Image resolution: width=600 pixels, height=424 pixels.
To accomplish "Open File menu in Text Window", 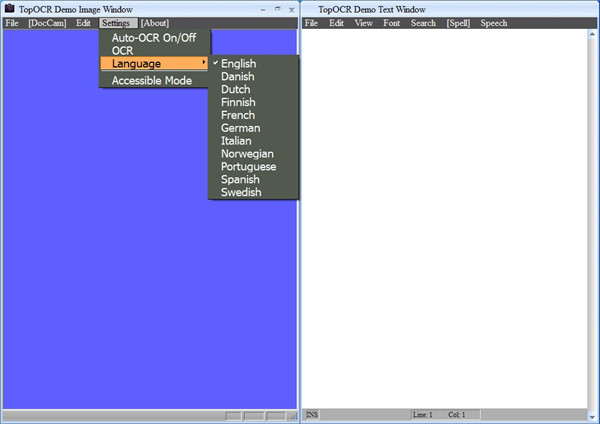I will click(311, 23).
